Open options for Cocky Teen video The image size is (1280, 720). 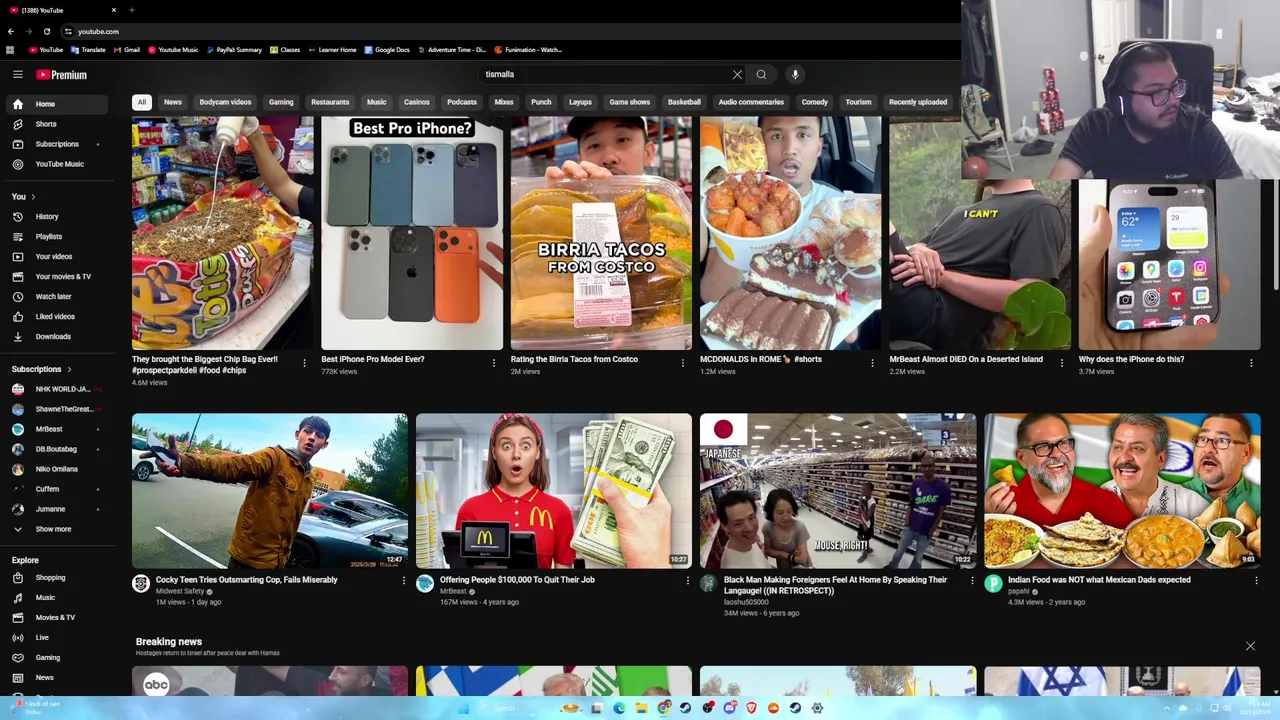(x=404, y=580)
